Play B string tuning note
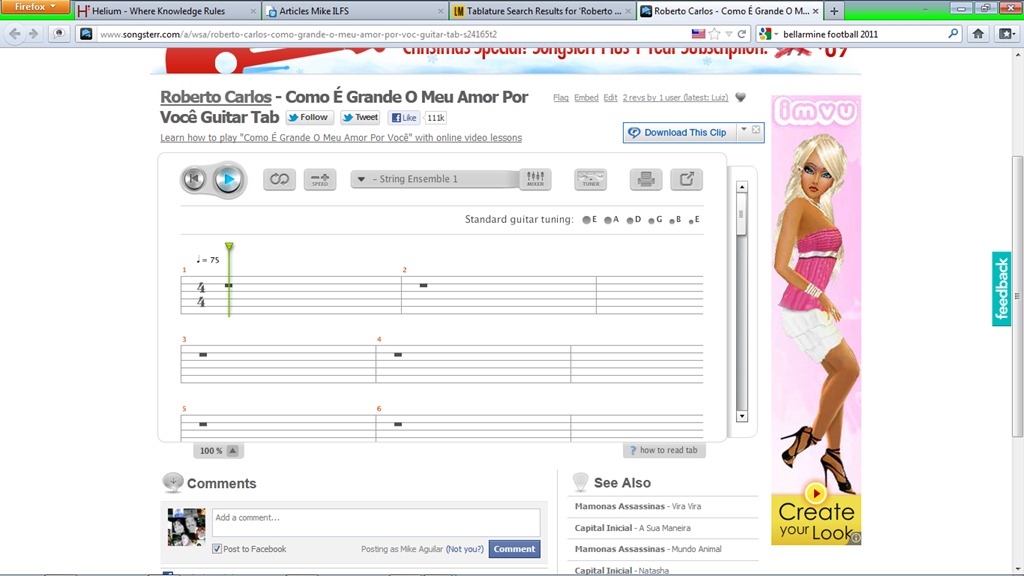1024x576 pixels. tap(671, 221)
